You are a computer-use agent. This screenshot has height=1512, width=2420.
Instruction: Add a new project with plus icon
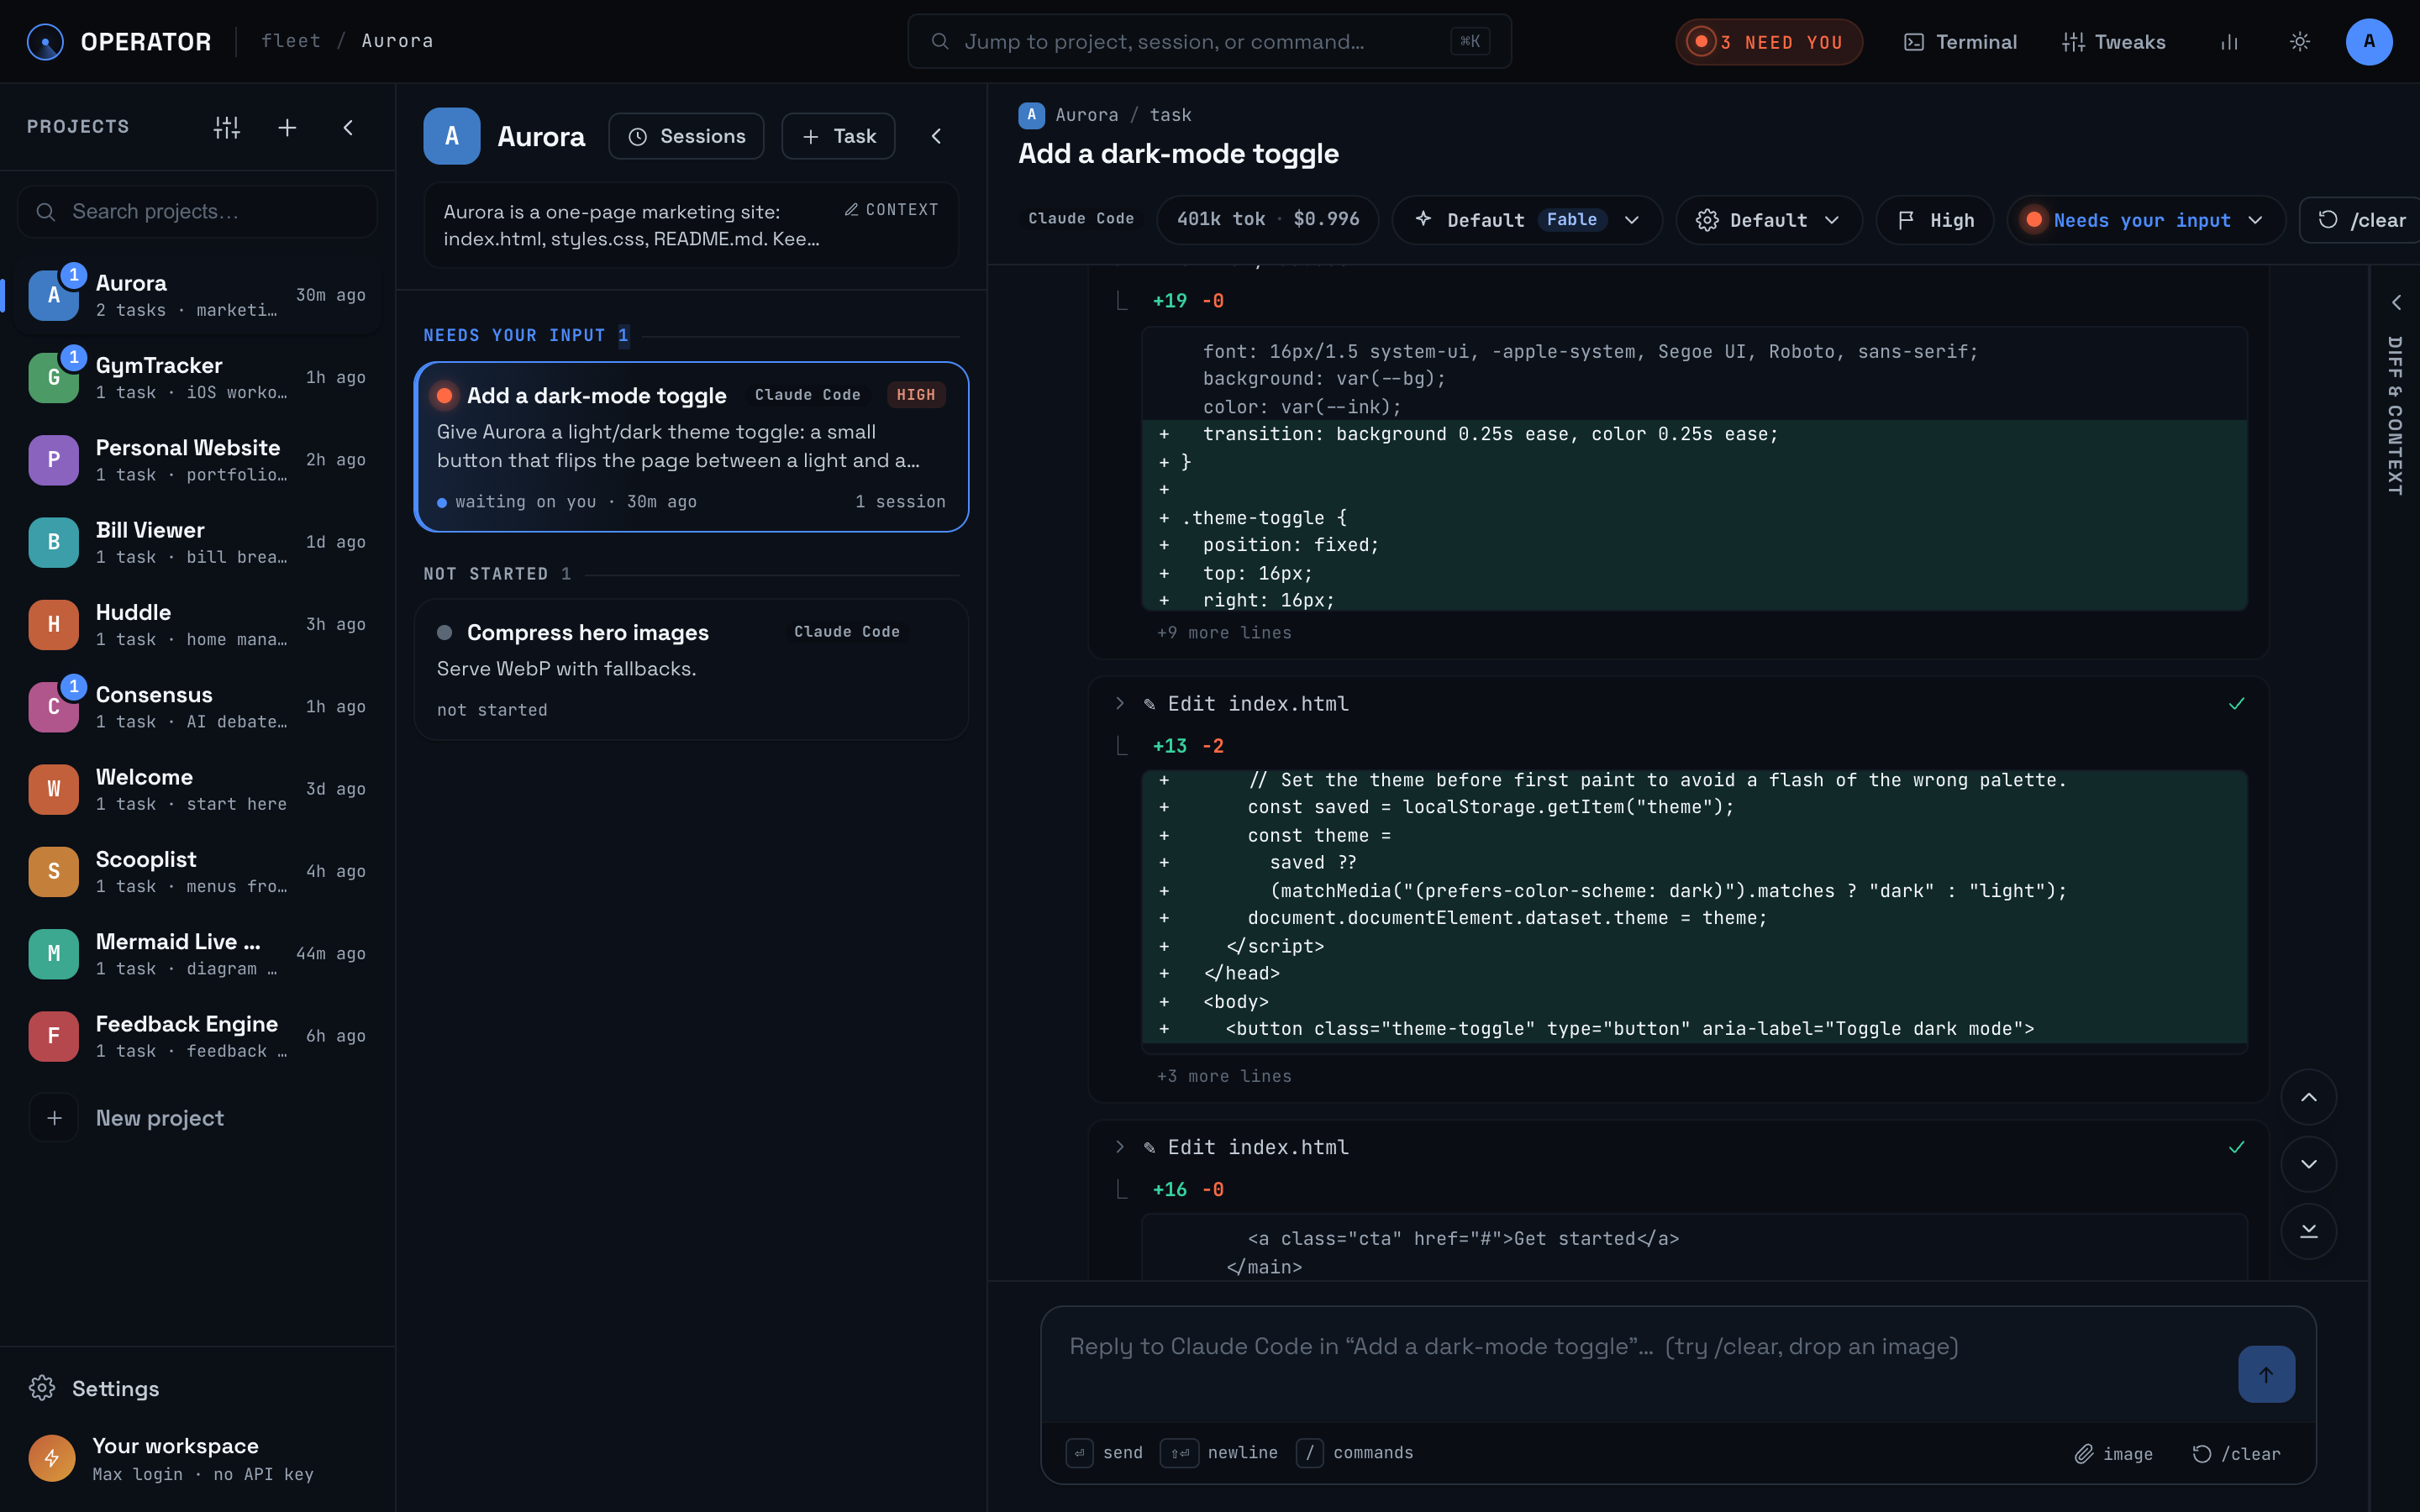(x=287, y=127)
